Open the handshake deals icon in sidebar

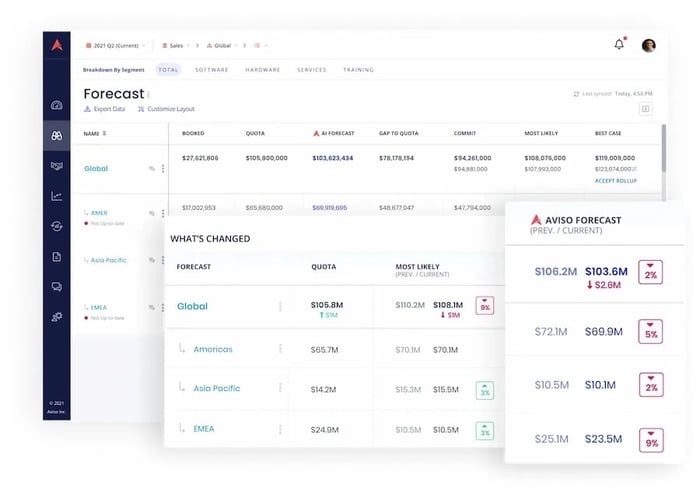pos(57,166)
